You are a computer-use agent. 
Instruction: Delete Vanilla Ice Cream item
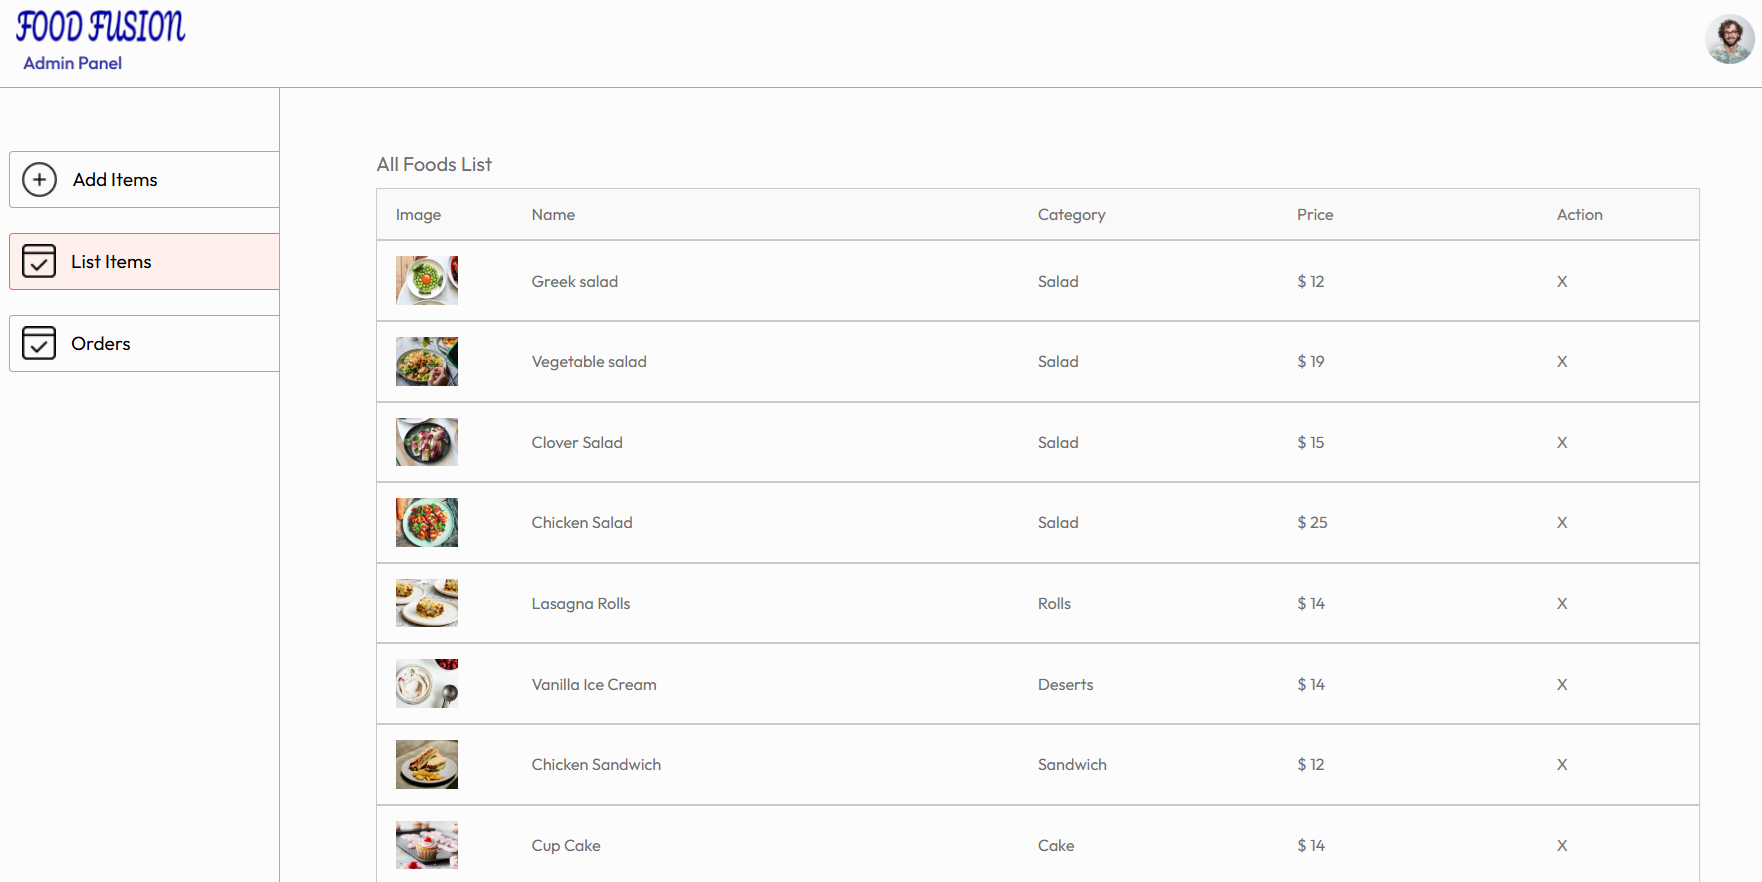tap(1562, 685)
